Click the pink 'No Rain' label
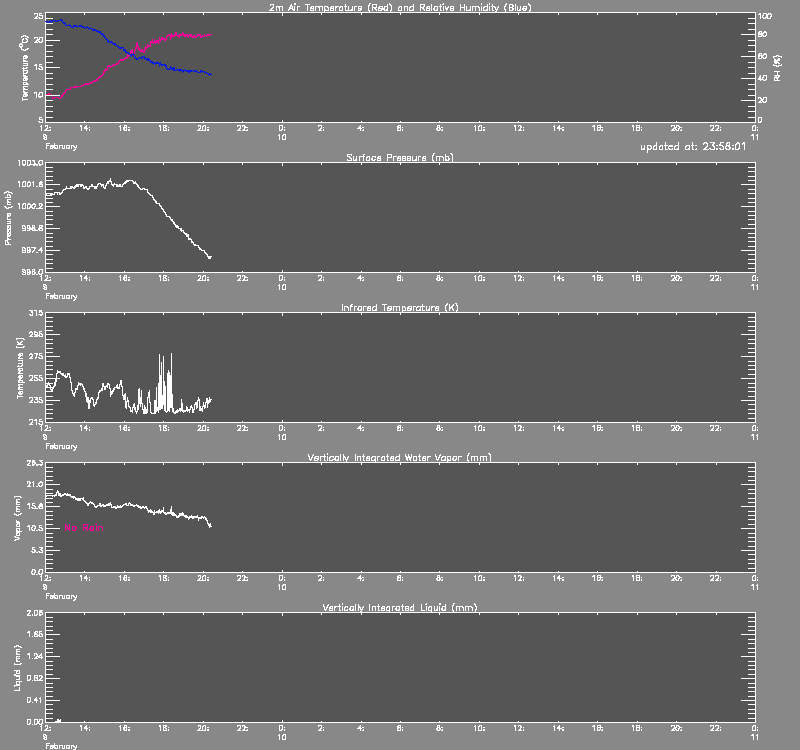The width and height of the screenshot is (800, 750). pyautogui.click(x=84, y=527)
